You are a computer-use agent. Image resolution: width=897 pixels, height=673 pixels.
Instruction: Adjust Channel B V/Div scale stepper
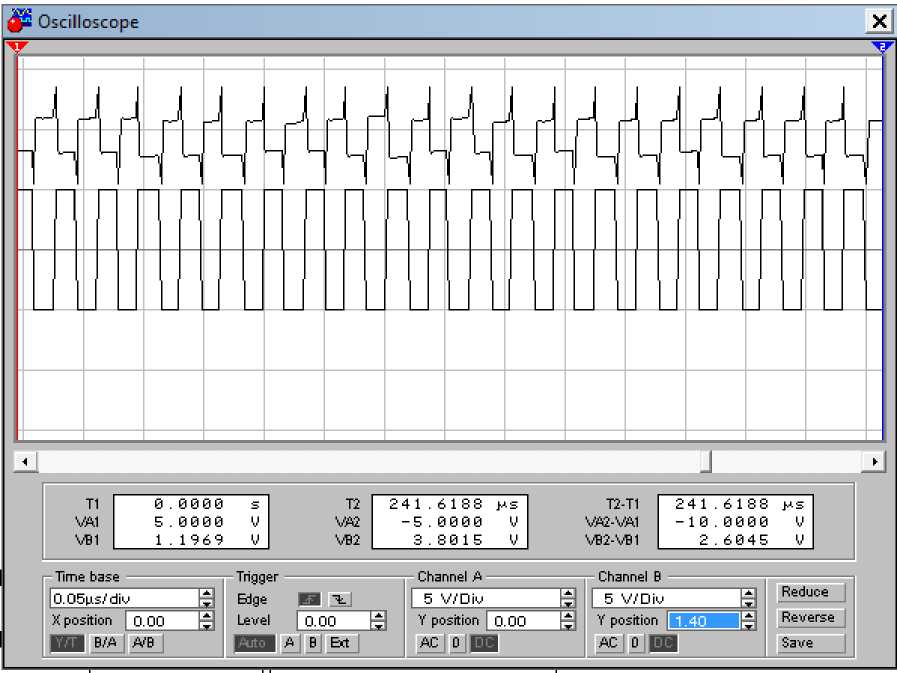[748, 599]
